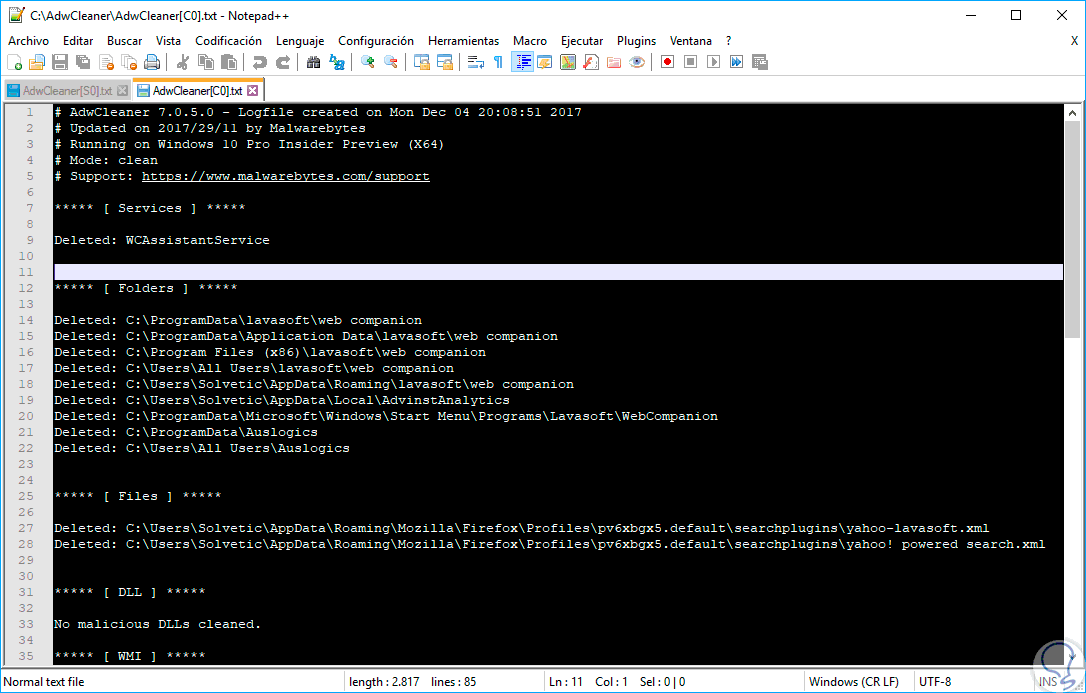The image size is (1086, 693).
Task: Print the document with the printer icon
Action: pyautogui.click(x=152, y=62)
